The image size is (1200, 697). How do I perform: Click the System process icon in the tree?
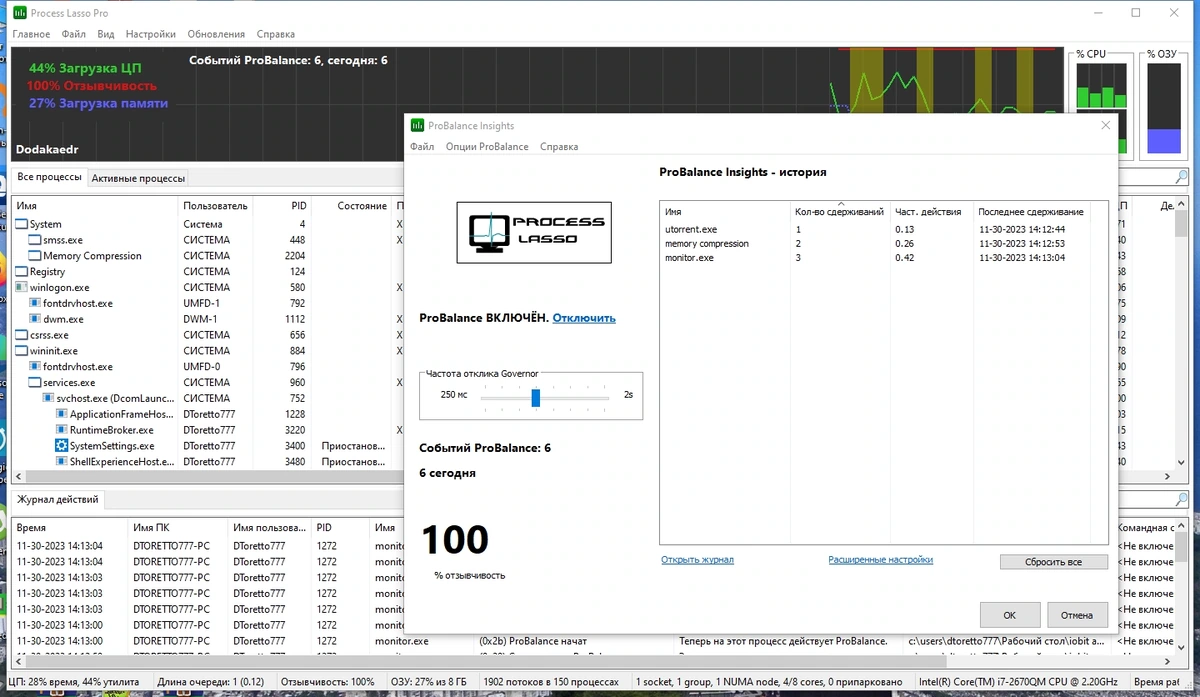coord(21,224)
